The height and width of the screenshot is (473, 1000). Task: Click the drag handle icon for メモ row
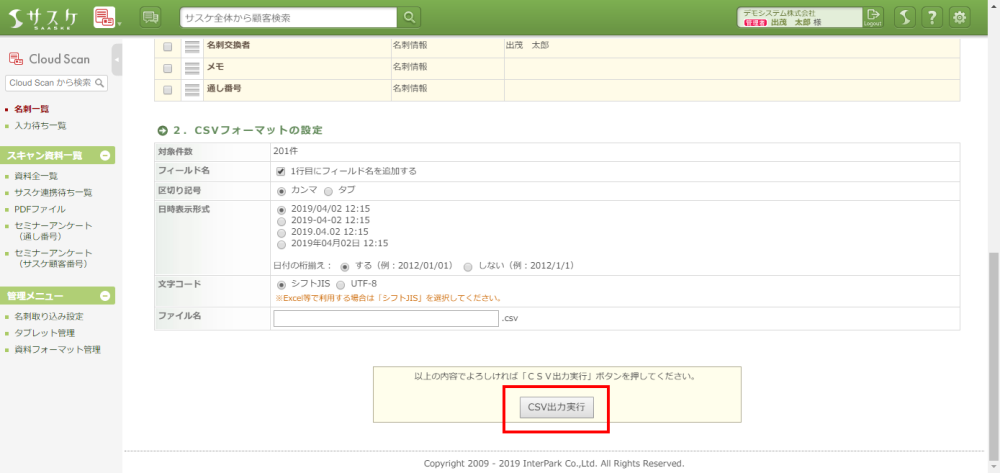193,67
